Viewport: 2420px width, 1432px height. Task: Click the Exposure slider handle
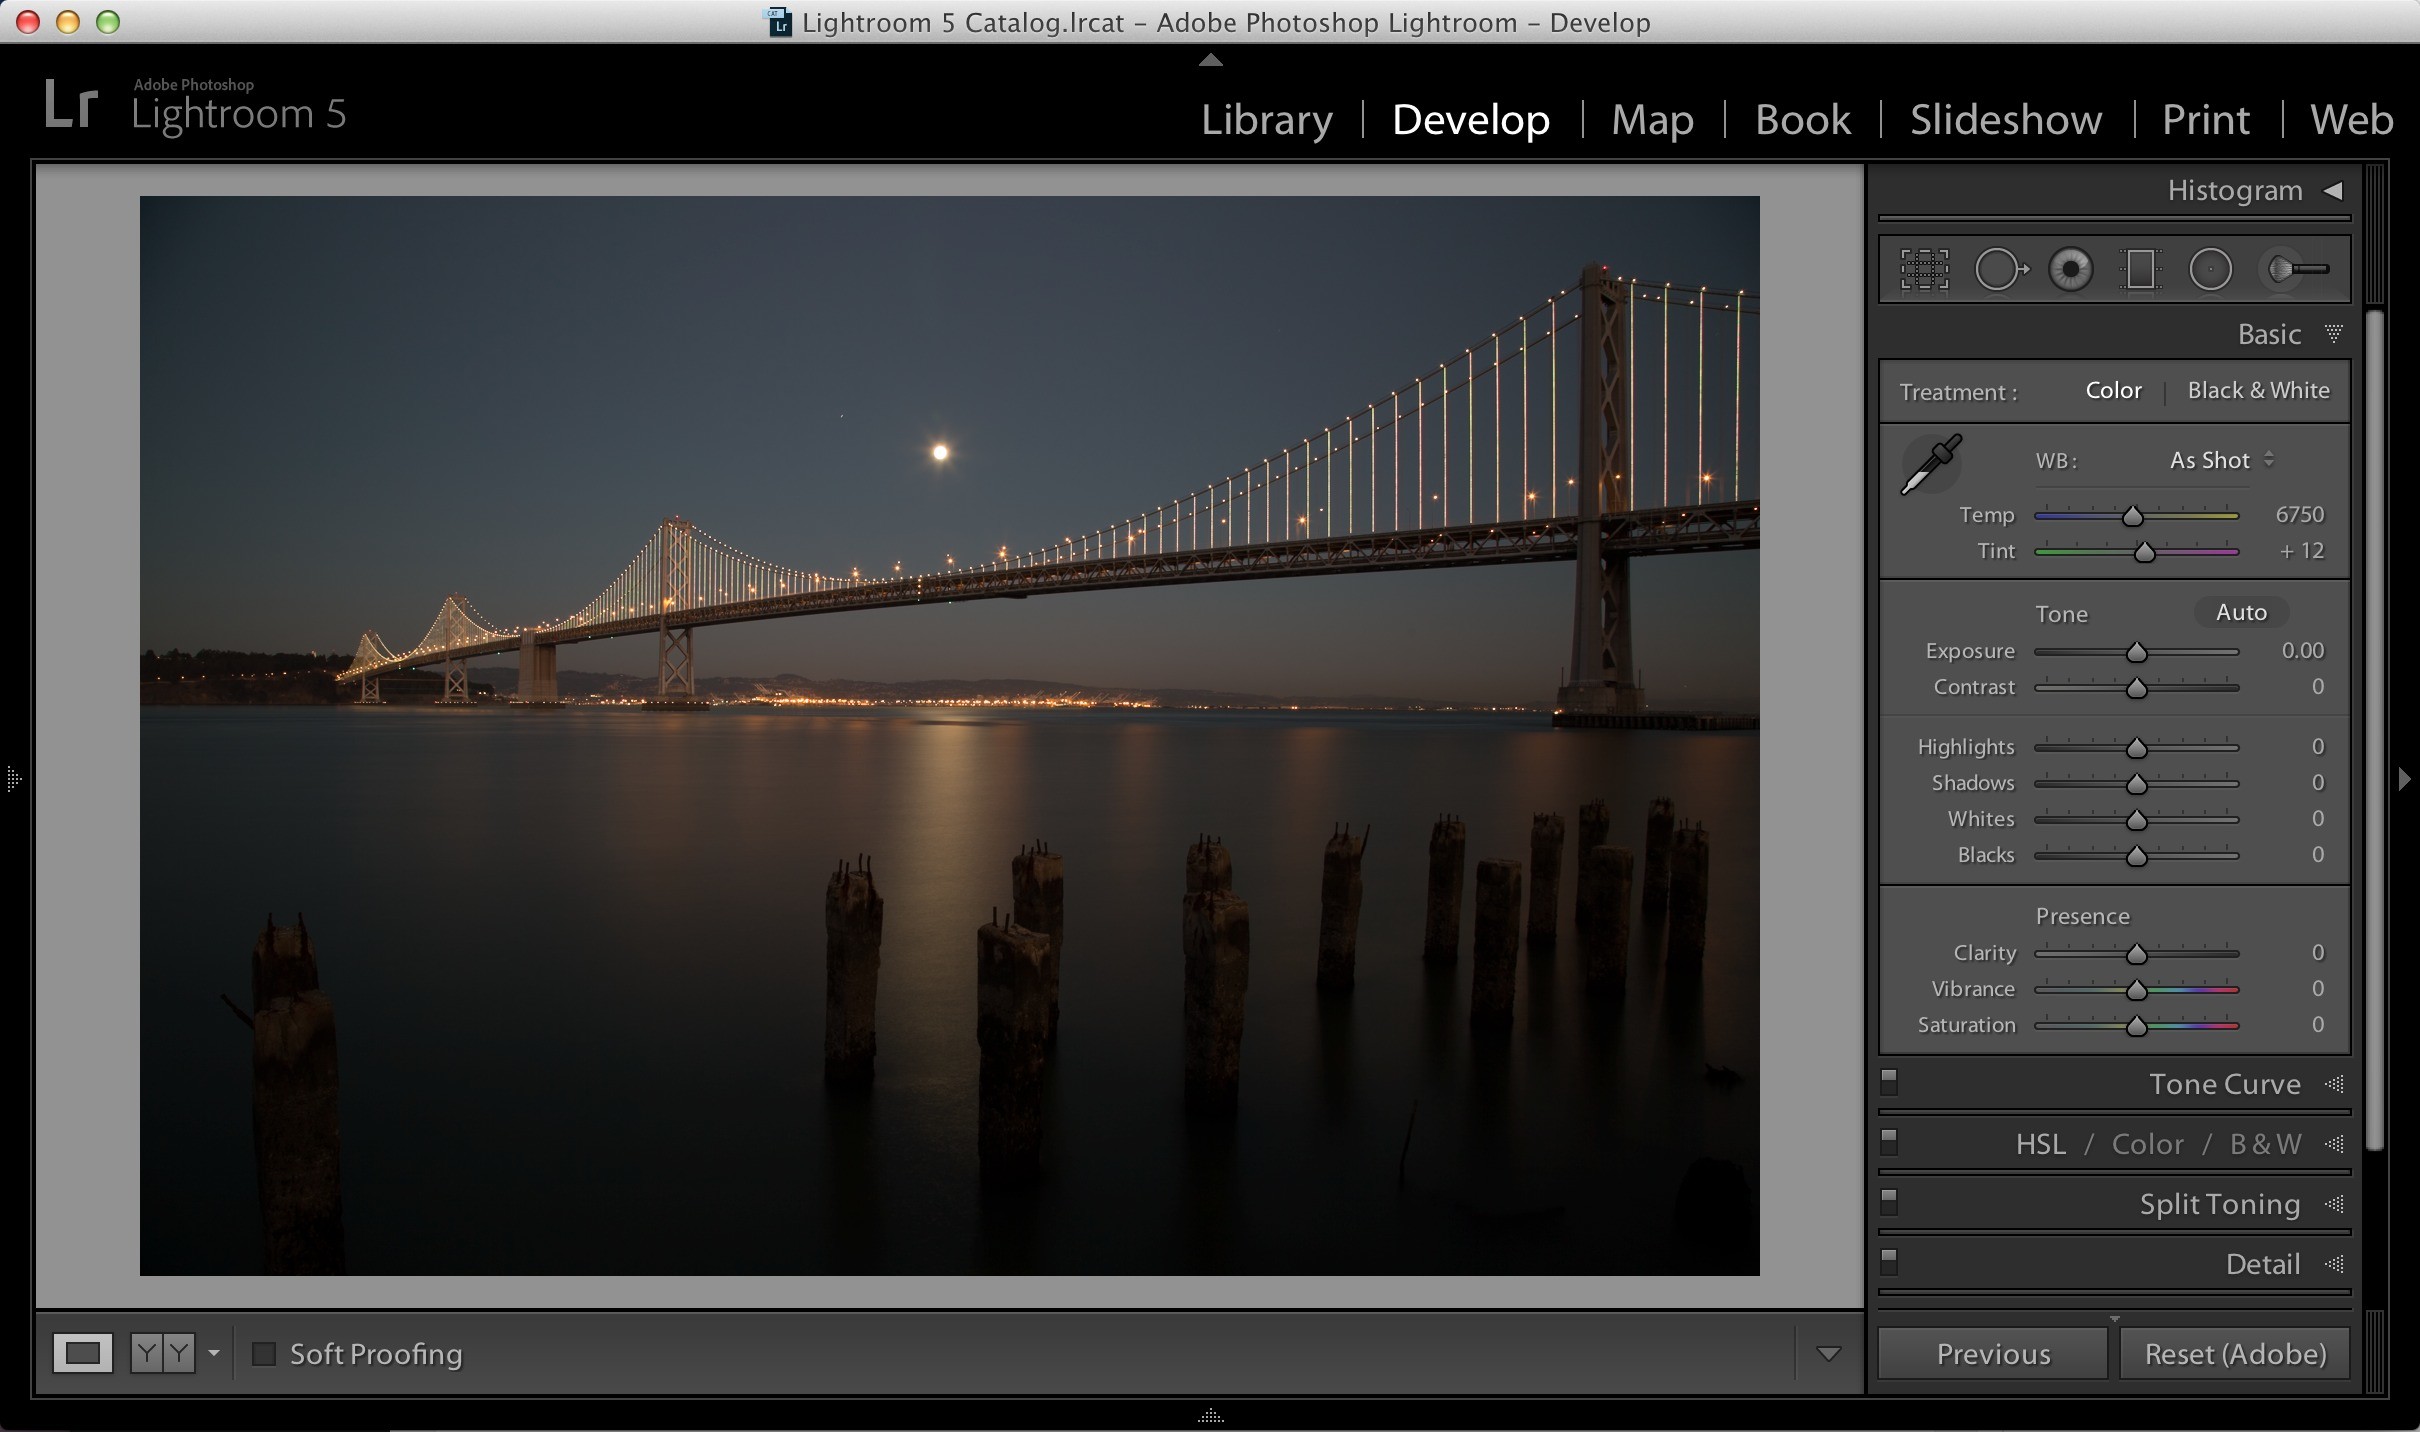2136,652
